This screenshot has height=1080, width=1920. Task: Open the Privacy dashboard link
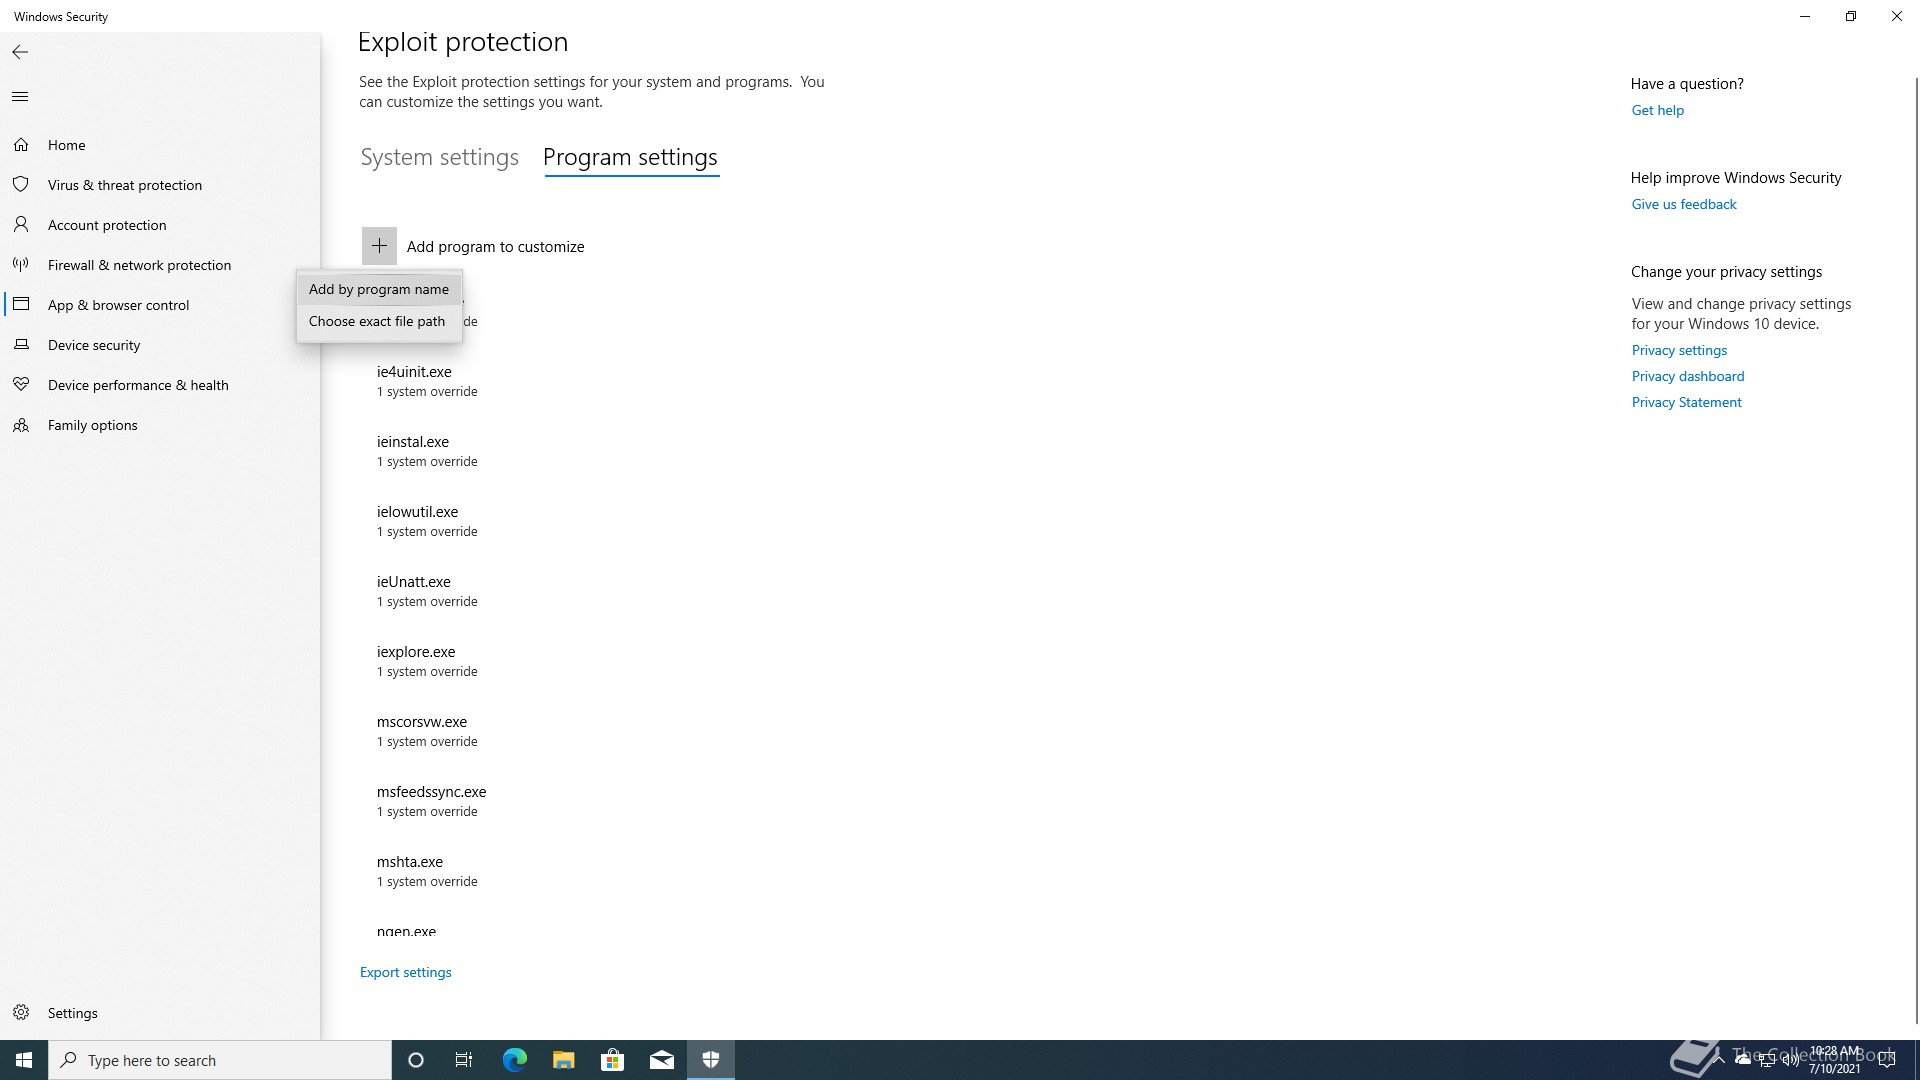click(x=1687, y=376)
